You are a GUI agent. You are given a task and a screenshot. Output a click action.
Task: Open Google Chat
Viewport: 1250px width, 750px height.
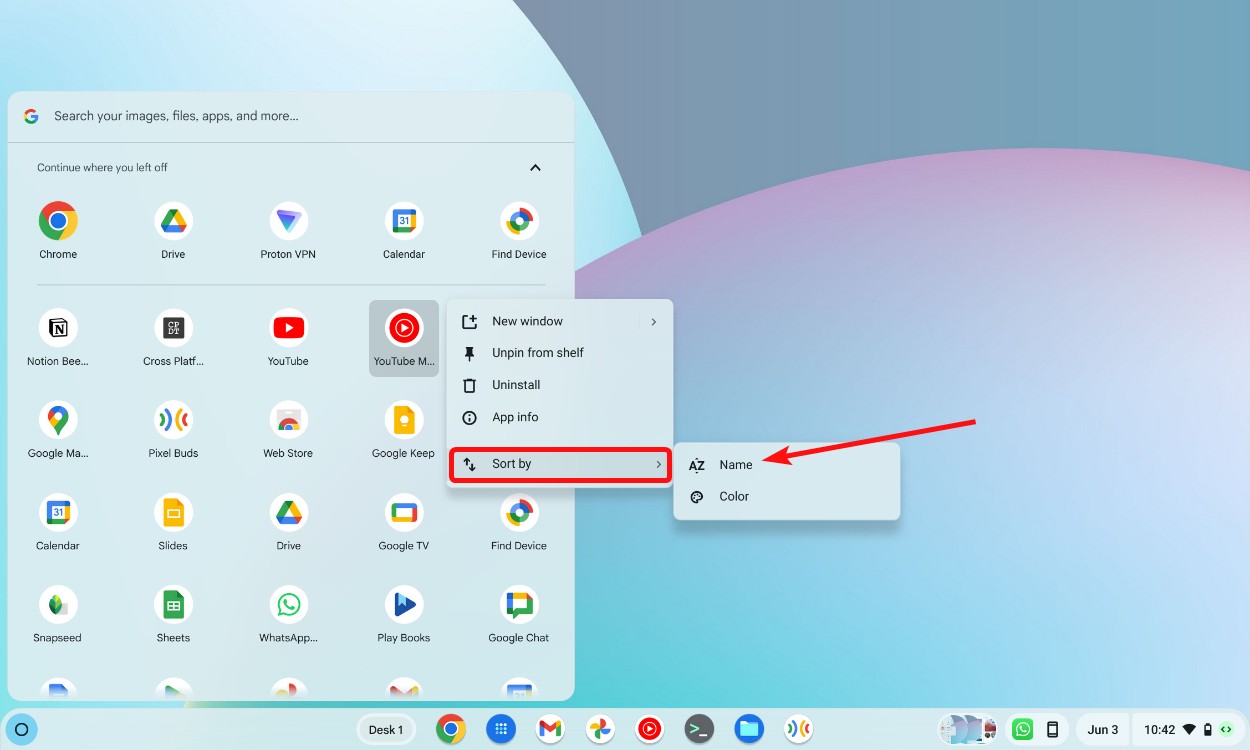click(518, 604)
